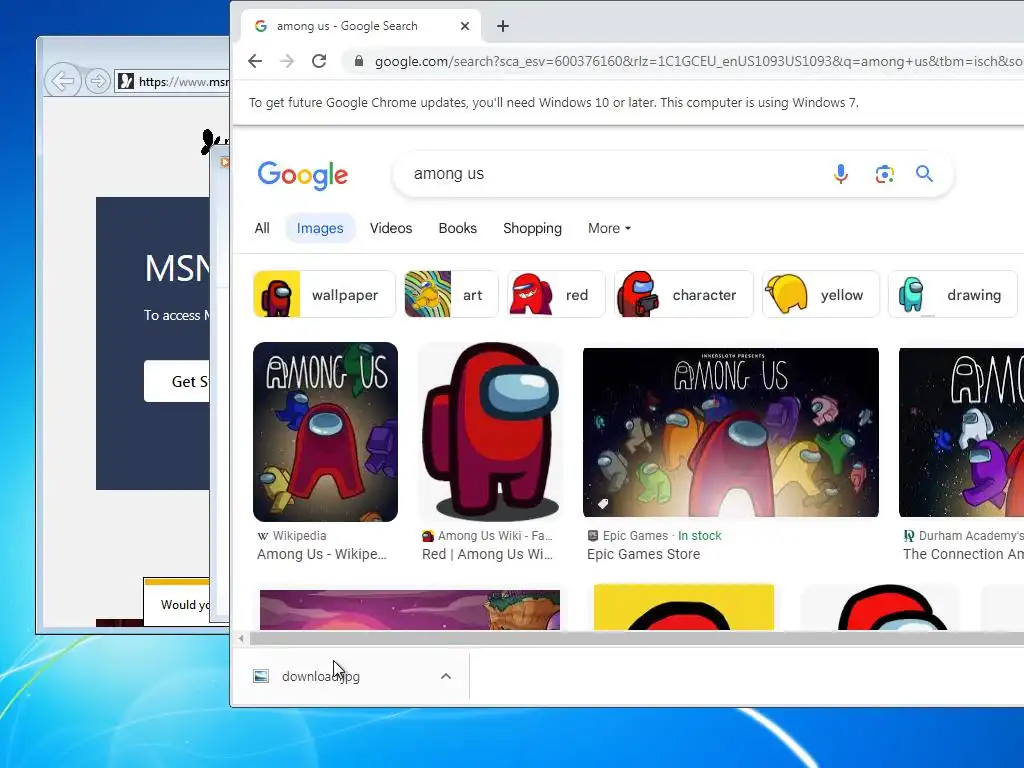
Task: Click Get Started button on MSN page
Action: coord(177,381)
